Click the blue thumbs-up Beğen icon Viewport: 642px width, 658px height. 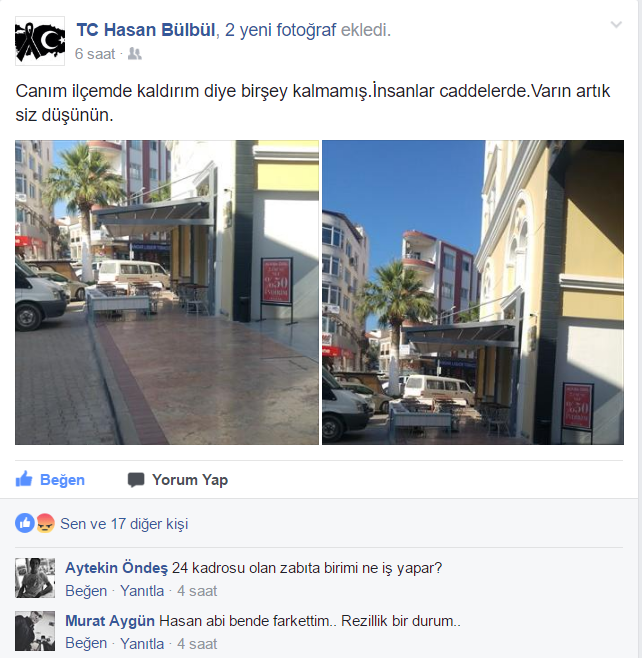coord(24,479)
